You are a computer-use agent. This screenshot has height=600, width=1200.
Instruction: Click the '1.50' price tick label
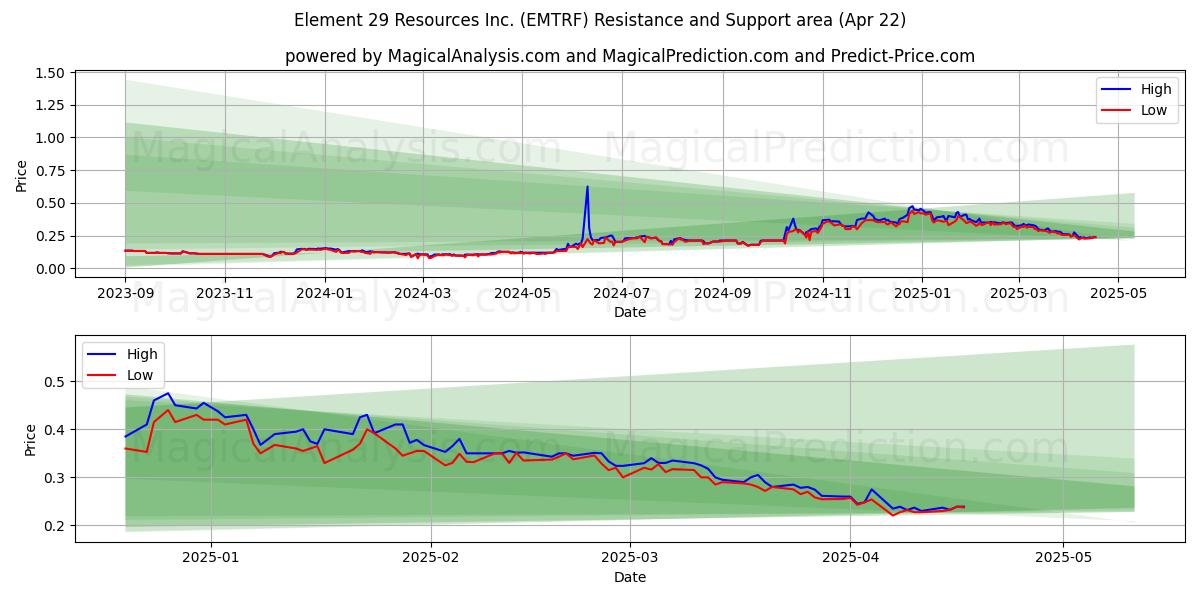(x=49, y=73)
